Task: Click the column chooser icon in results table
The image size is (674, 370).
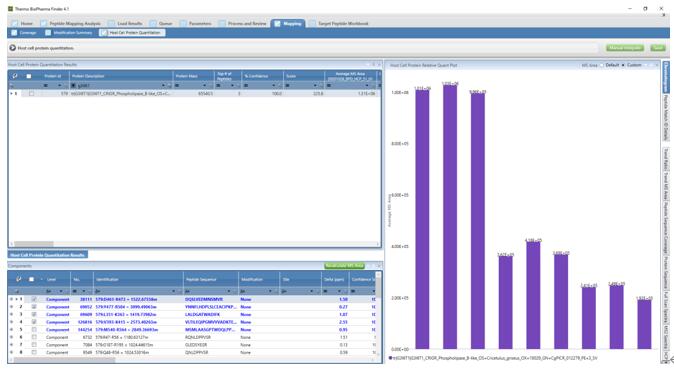Action: 15,76
